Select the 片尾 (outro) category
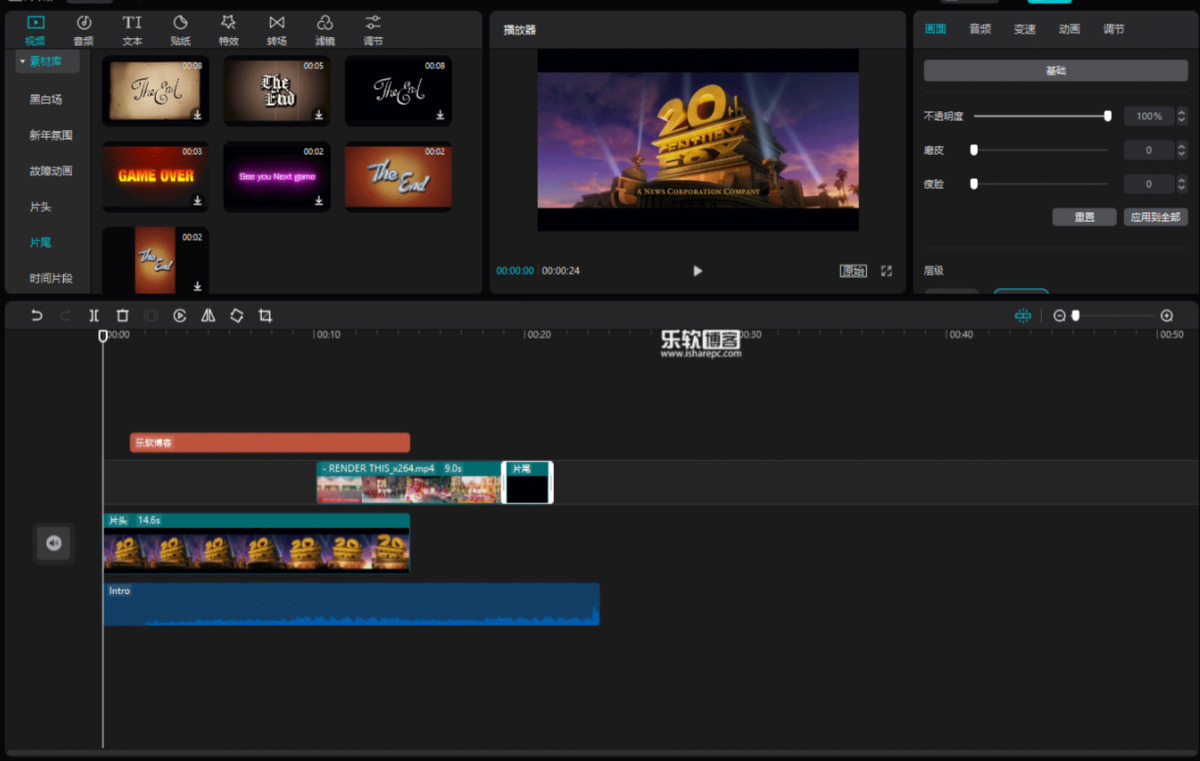This screenshot has width=1200, height=761. pyautogui.click(x=40, y=243)
